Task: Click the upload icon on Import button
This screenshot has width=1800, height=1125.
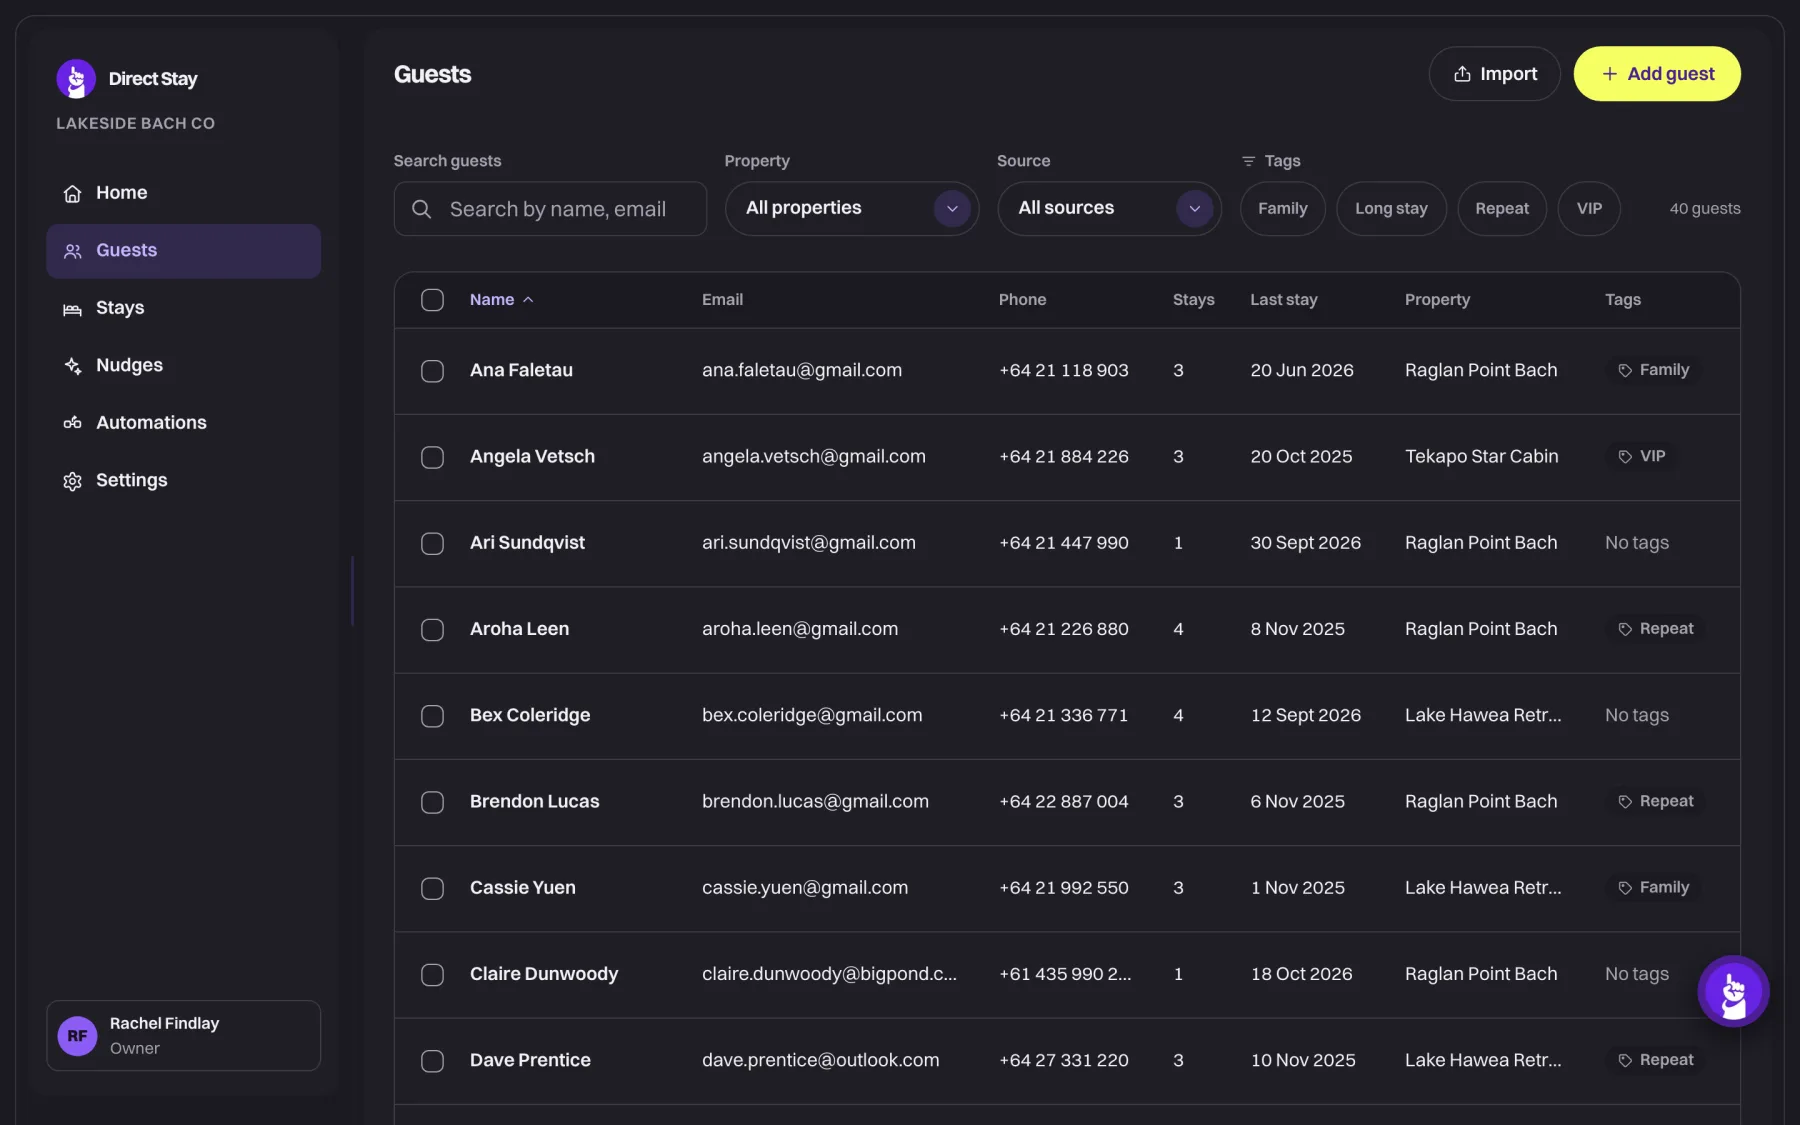Action: click(1462, 74)
